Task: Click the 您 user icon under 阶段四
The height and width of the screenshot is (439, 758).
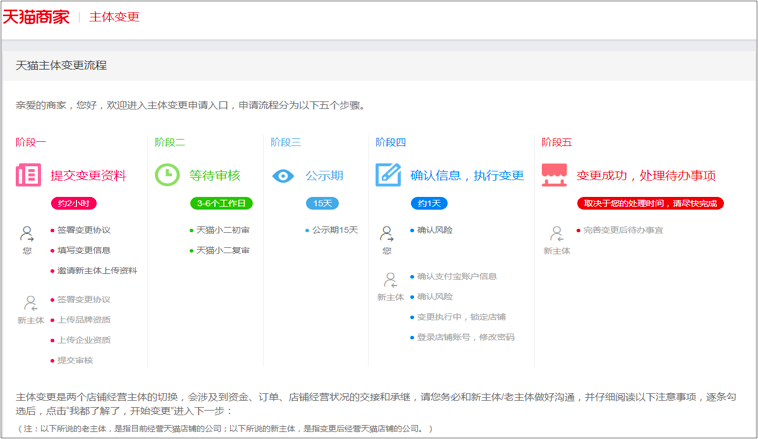Action: (x=387, y=234)
